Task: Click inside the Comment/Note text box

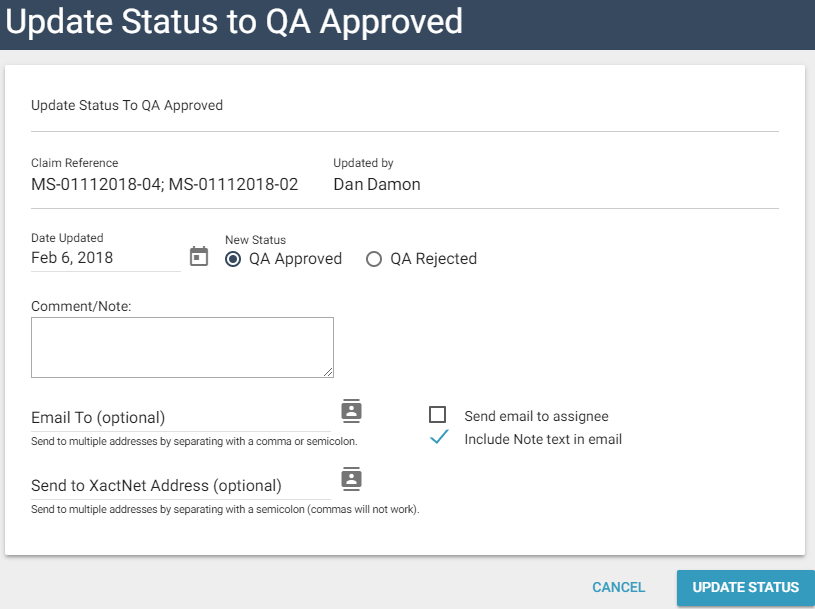Action: [x=182, y=347]
